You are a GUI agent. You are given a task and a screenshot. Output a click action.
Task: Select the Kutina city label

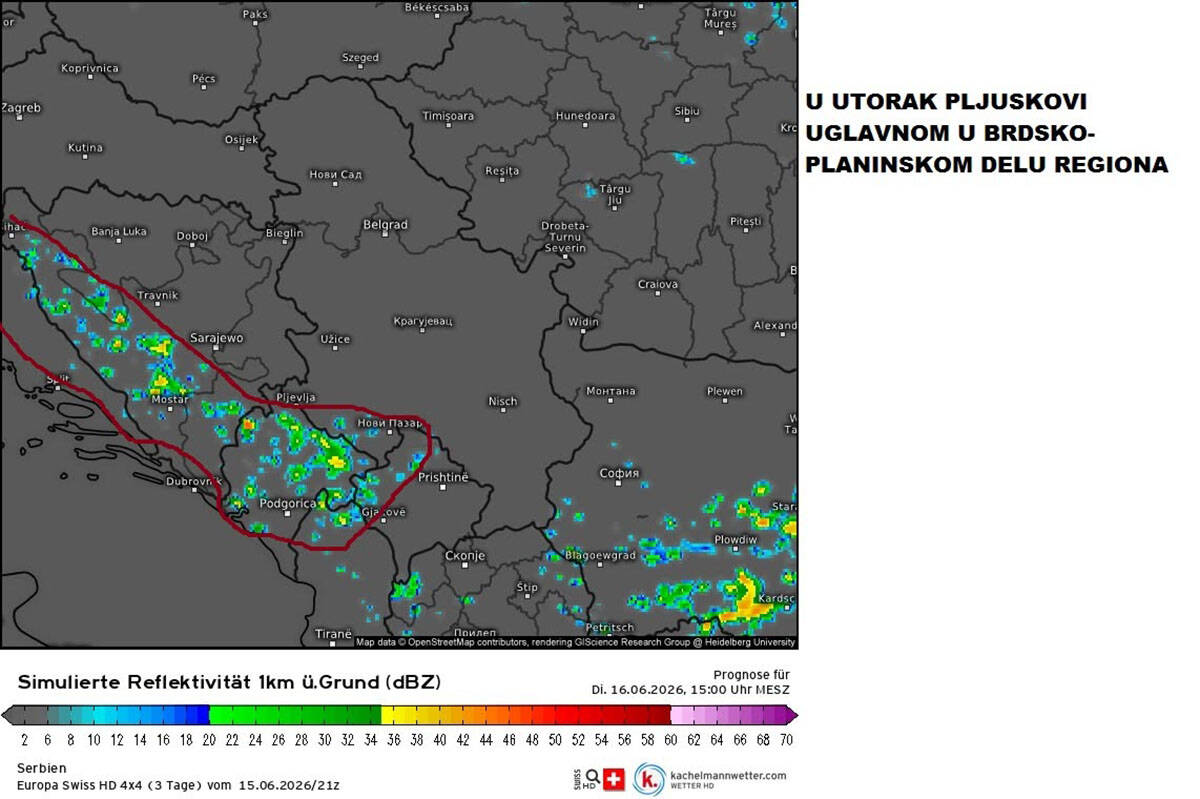(85, 148)
